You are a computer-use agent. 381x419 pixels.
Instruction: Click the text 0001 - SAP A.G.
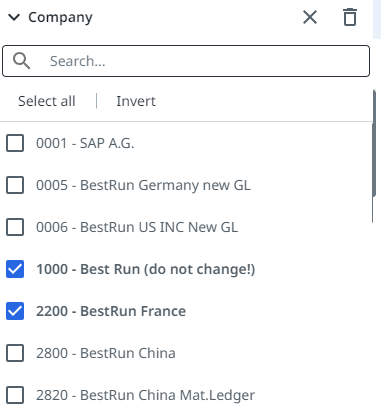click(85, 143)
